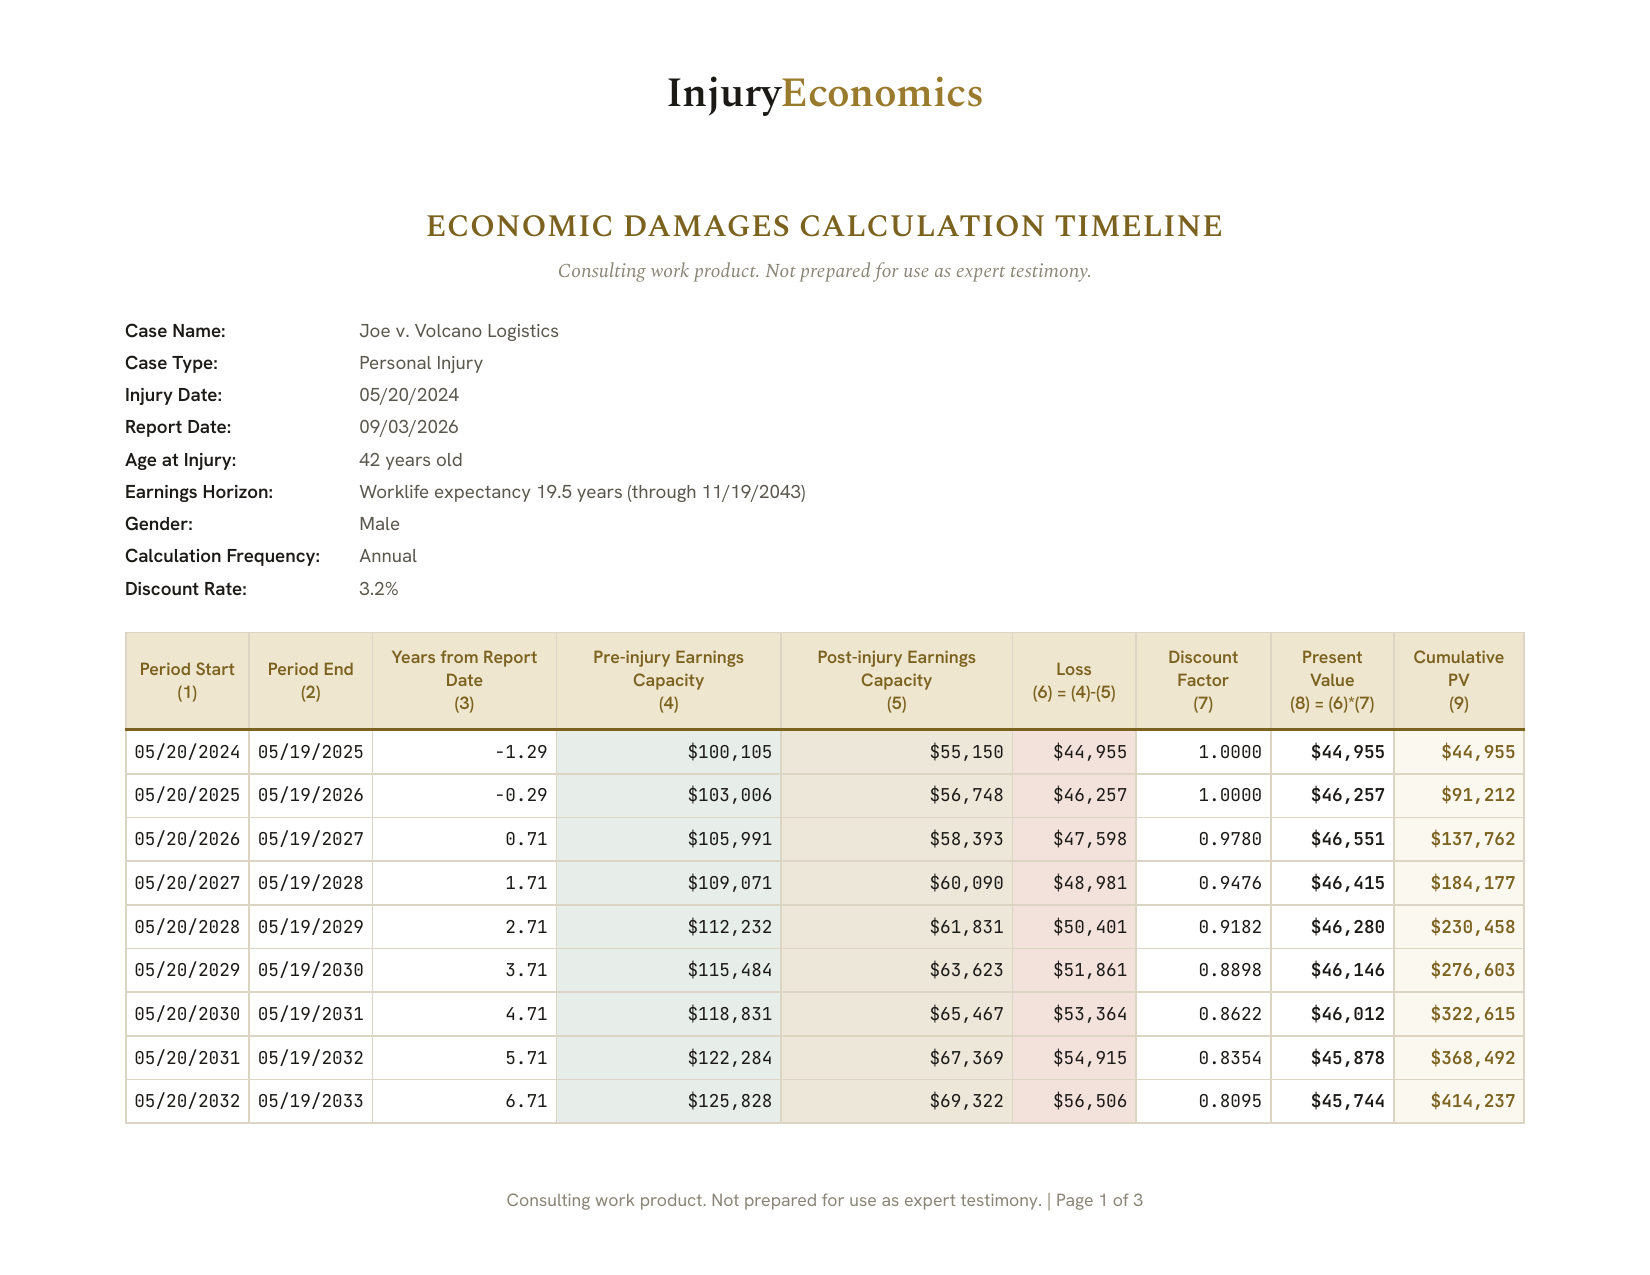Click present value cell $46,551
The image size is (1650, 1275).
[x=1332, y=839]
